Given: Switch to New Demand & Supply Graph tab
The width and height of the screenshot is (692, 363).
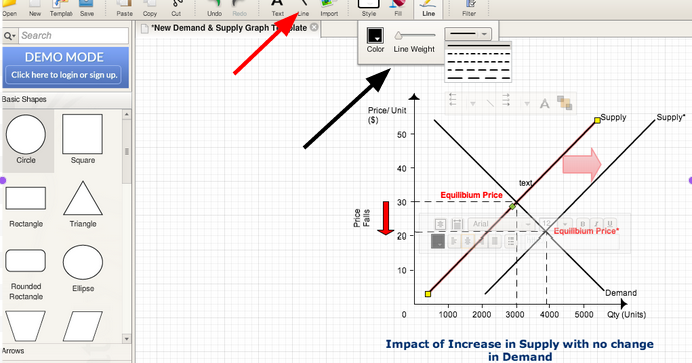Looking at the screenshot, I should (229, 28).
